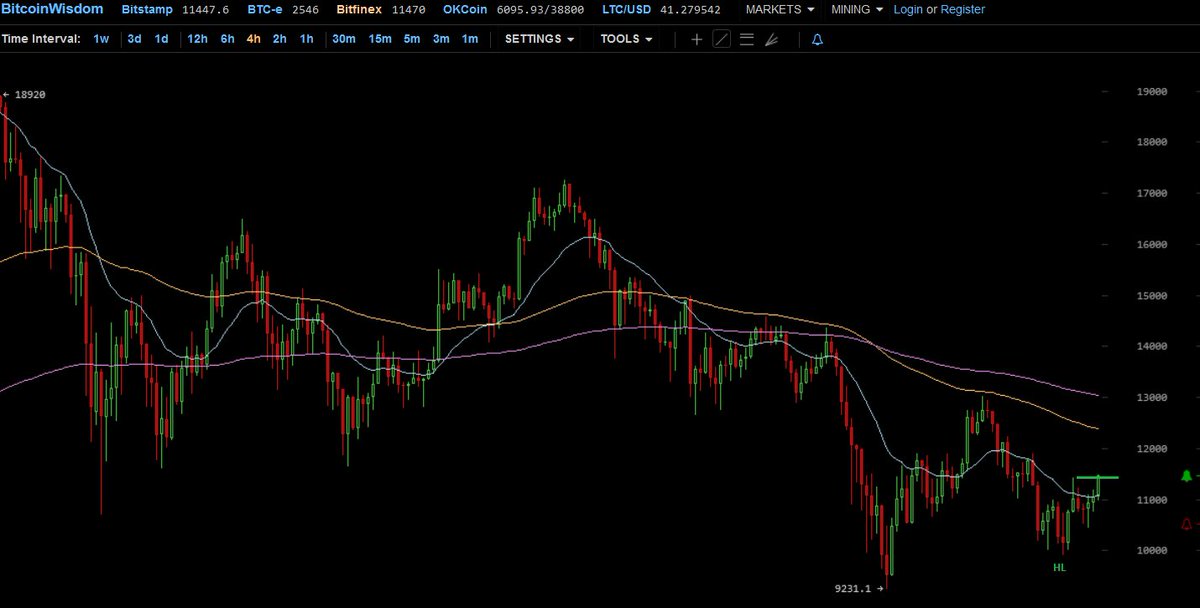Click the green alert bell on the price axis
This screenshot has width=1200, height=608.
pyautogui.click(x=1187, y=477)
